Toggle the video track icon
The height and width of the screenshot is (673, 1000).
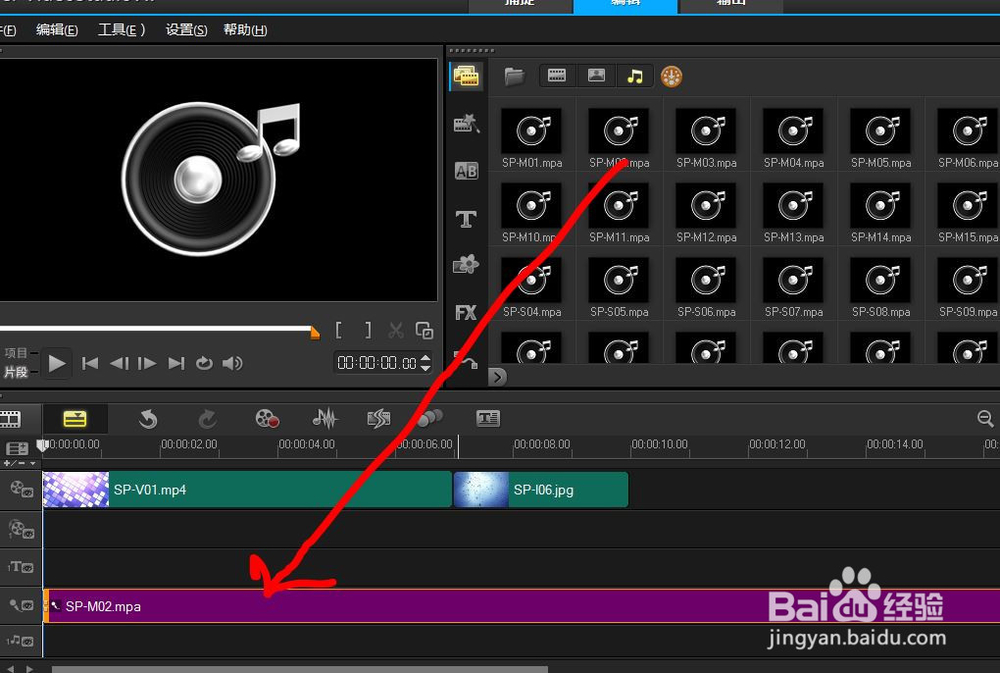point(21,489)
